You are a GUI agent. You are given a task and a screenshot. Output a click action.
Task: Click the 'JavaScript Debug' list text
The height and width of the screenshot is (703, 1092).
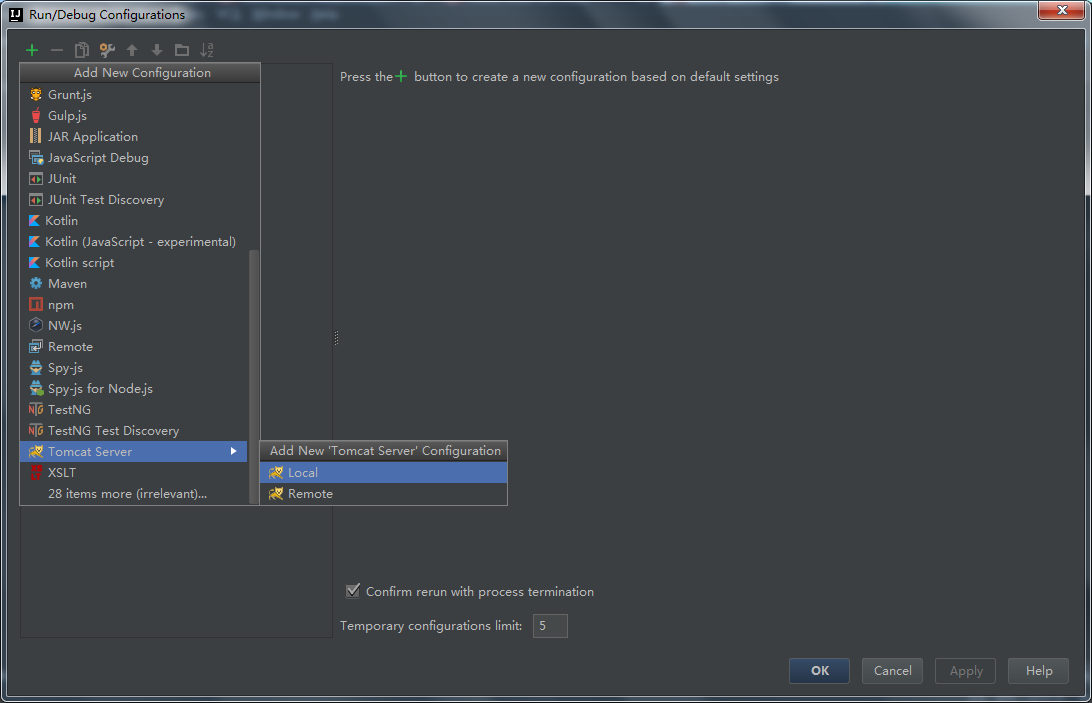(98, 158)
